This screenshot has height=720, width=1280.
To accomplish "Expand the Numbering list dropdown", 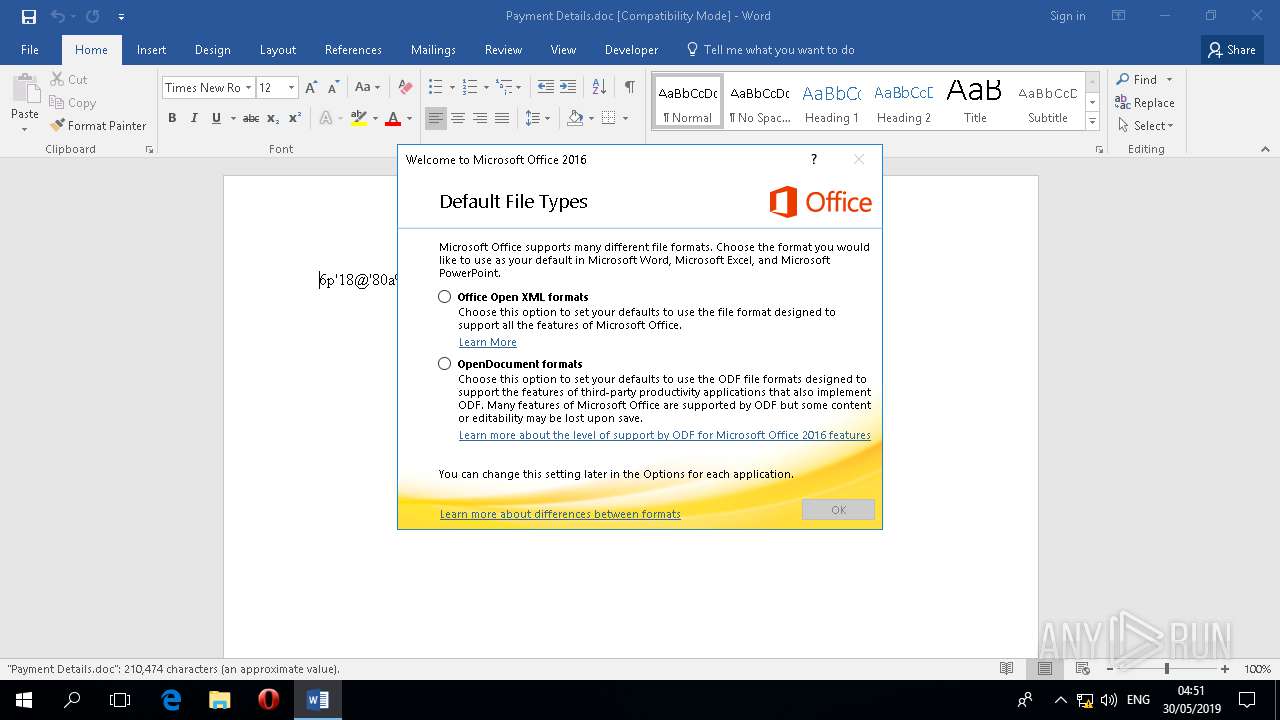I will 487,87.
